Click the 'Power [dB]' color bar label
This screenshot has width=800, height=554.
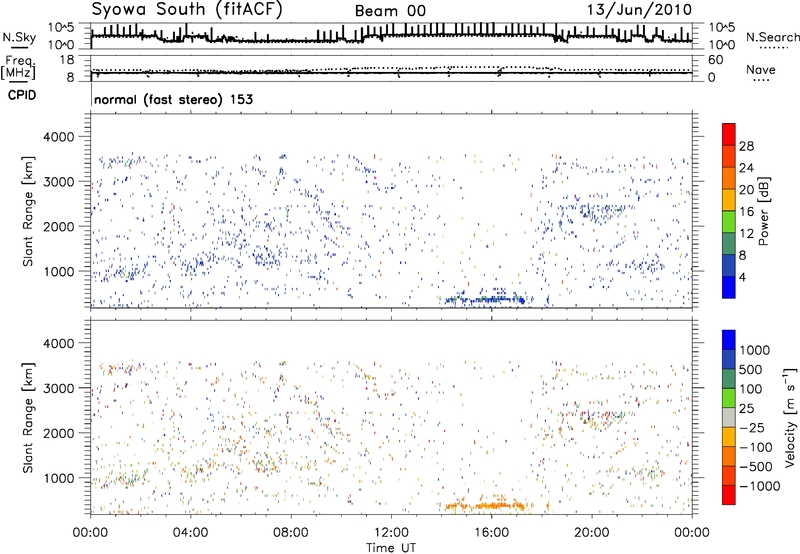click(763, 211)
